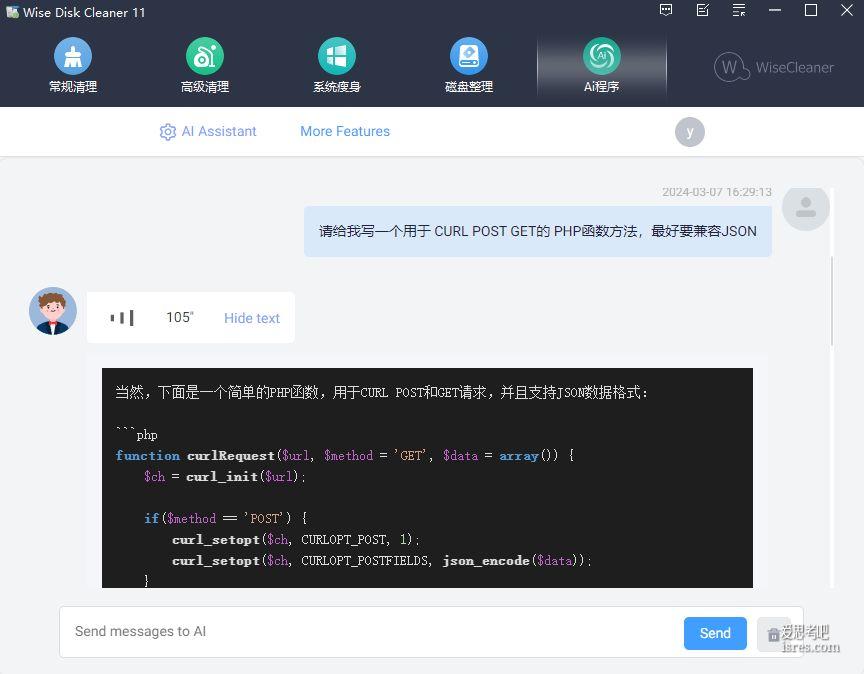Click the gray 'y' user account avatar
This screenshot has height=674, width=864.
[x=689, y=132]
